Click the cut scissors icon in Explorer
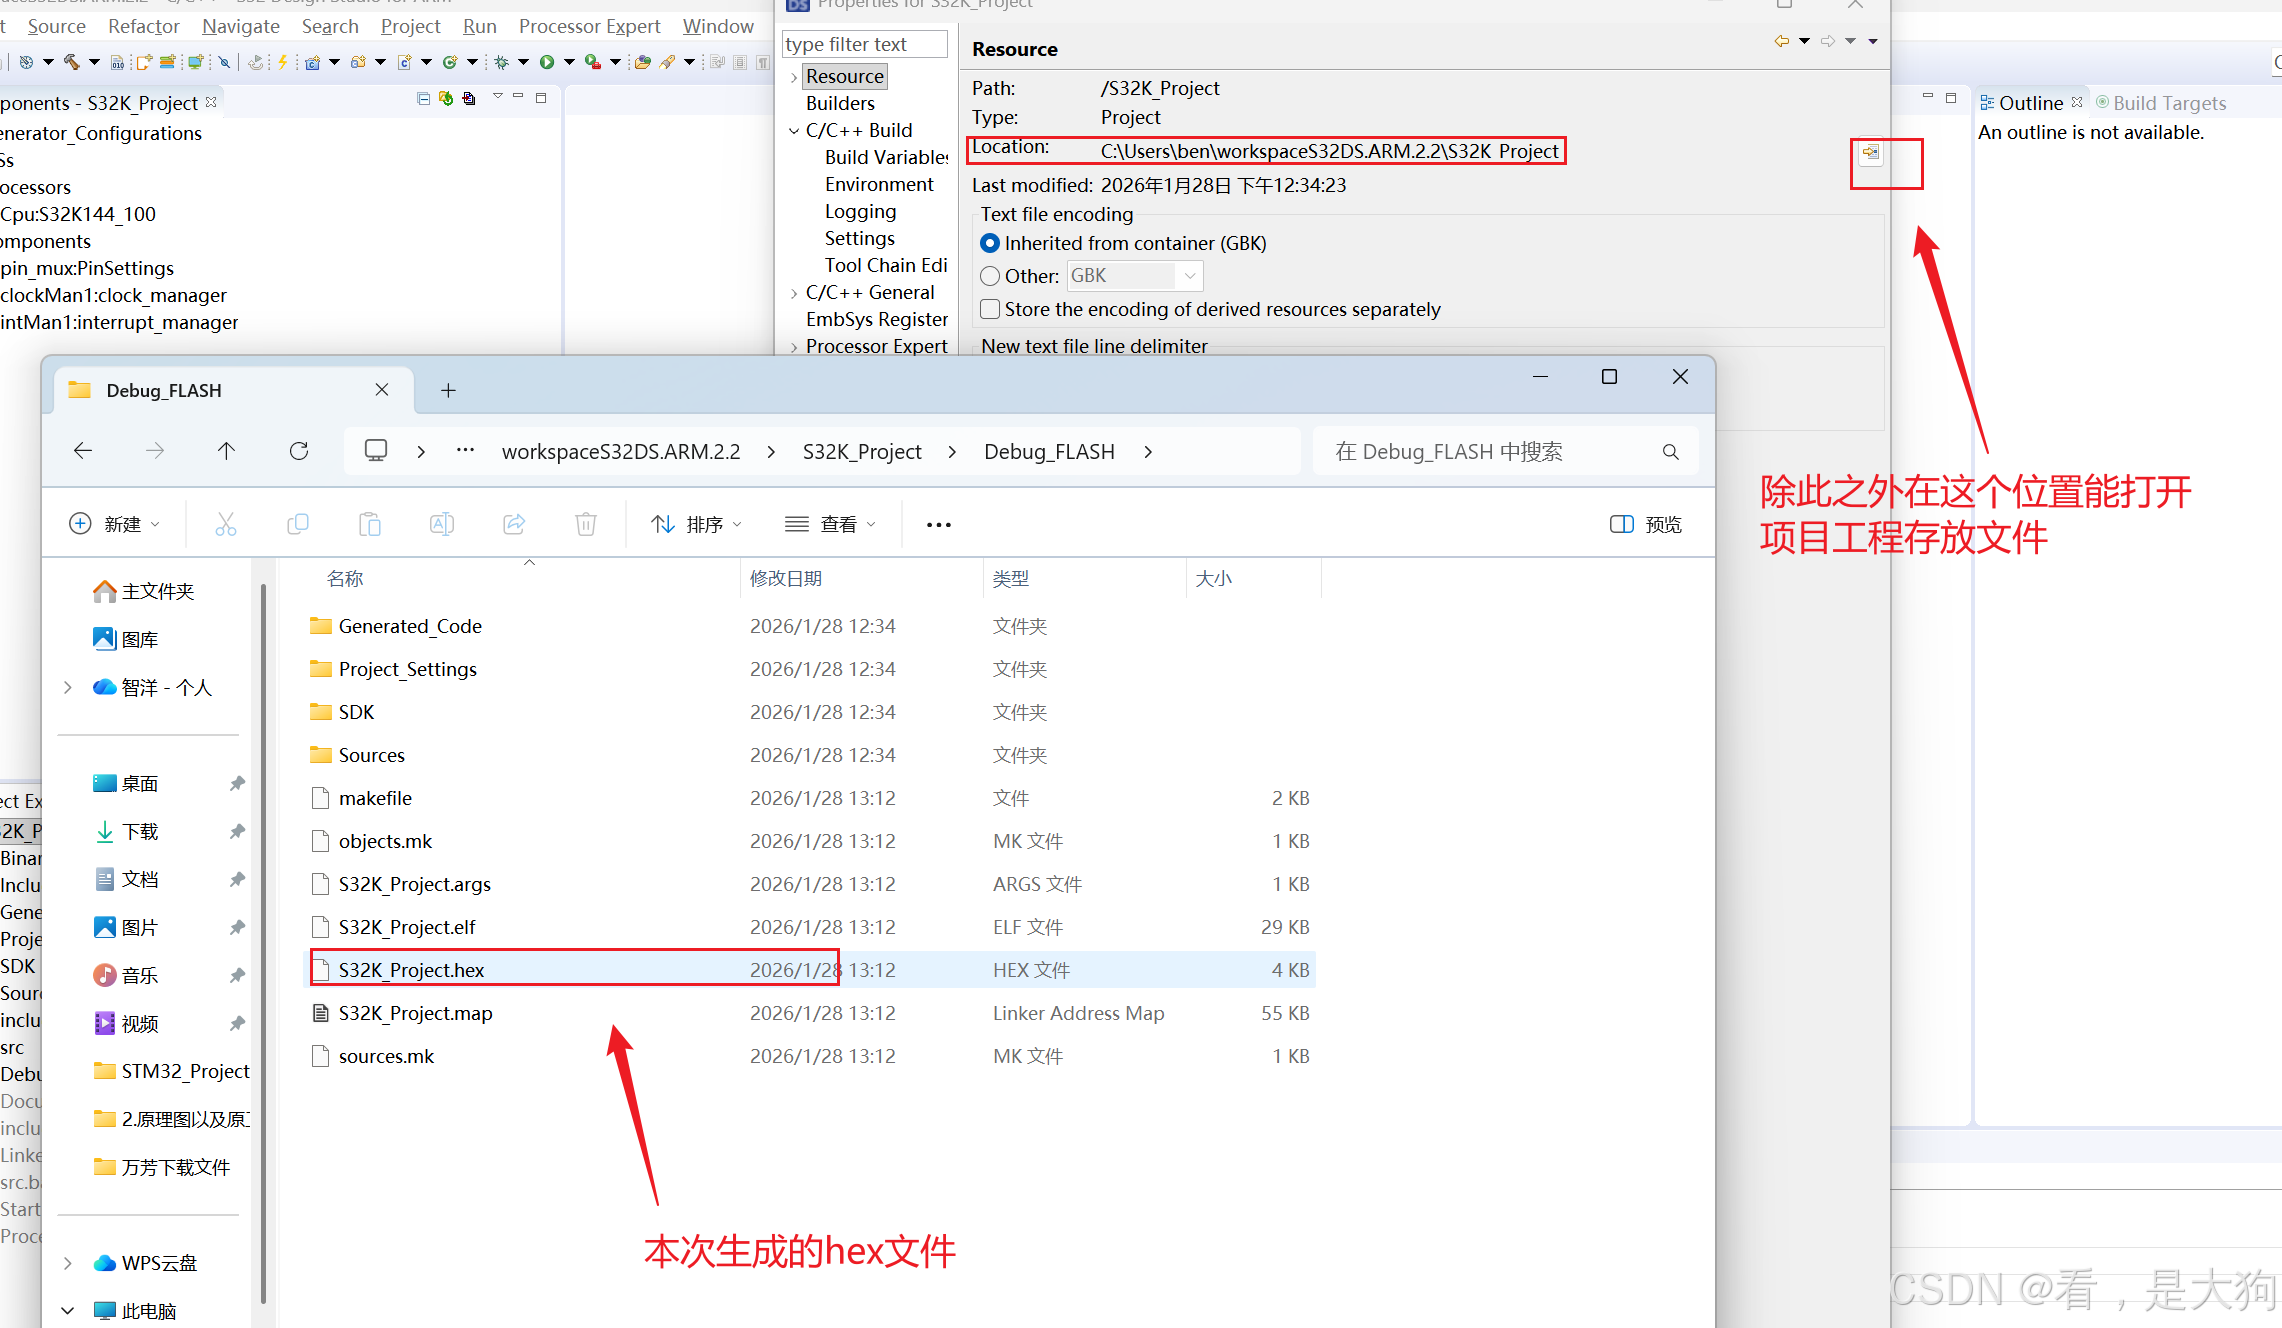 [x=226, y=524]
